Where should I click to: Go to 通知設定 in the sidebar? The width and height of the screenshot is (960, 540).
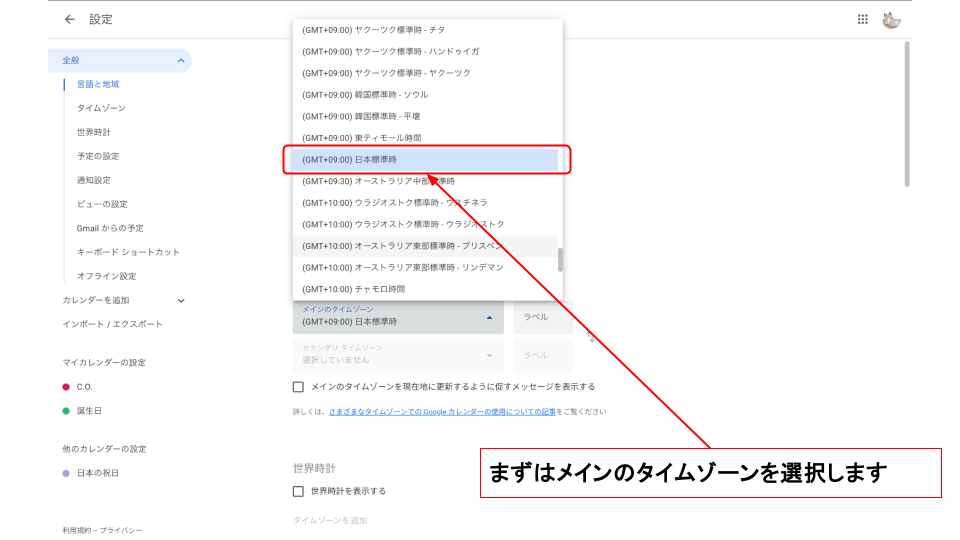(94, 180)
